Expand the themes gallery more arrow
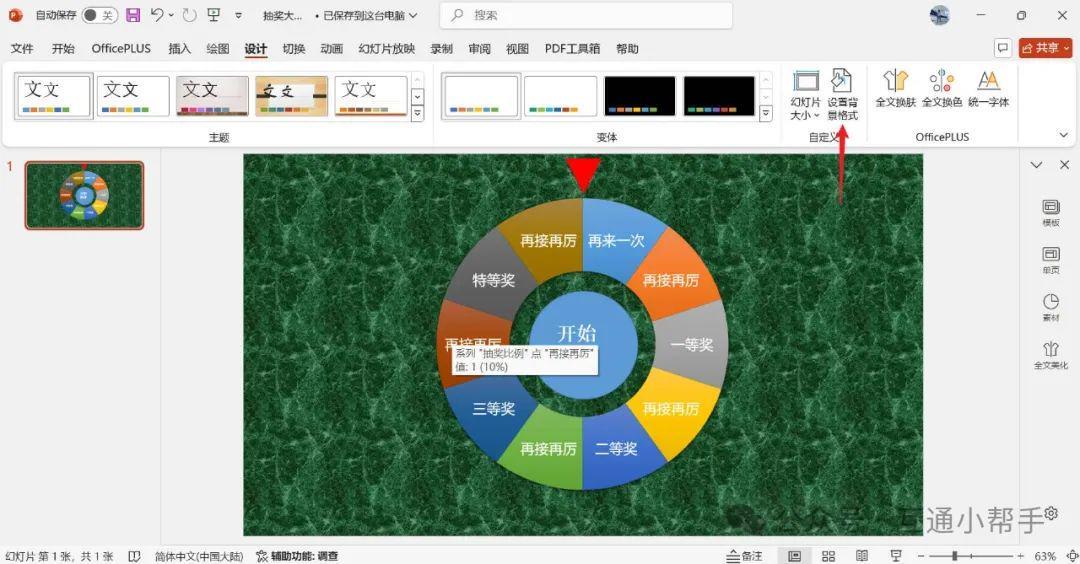 coord(417,114)
